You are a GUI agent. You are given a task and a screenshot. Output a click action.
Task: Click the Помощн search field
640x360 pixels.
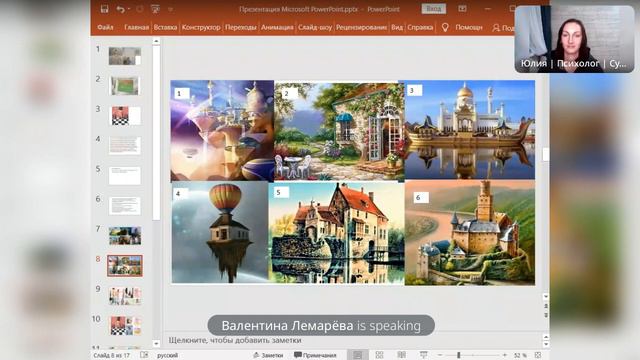click(469, 27)
